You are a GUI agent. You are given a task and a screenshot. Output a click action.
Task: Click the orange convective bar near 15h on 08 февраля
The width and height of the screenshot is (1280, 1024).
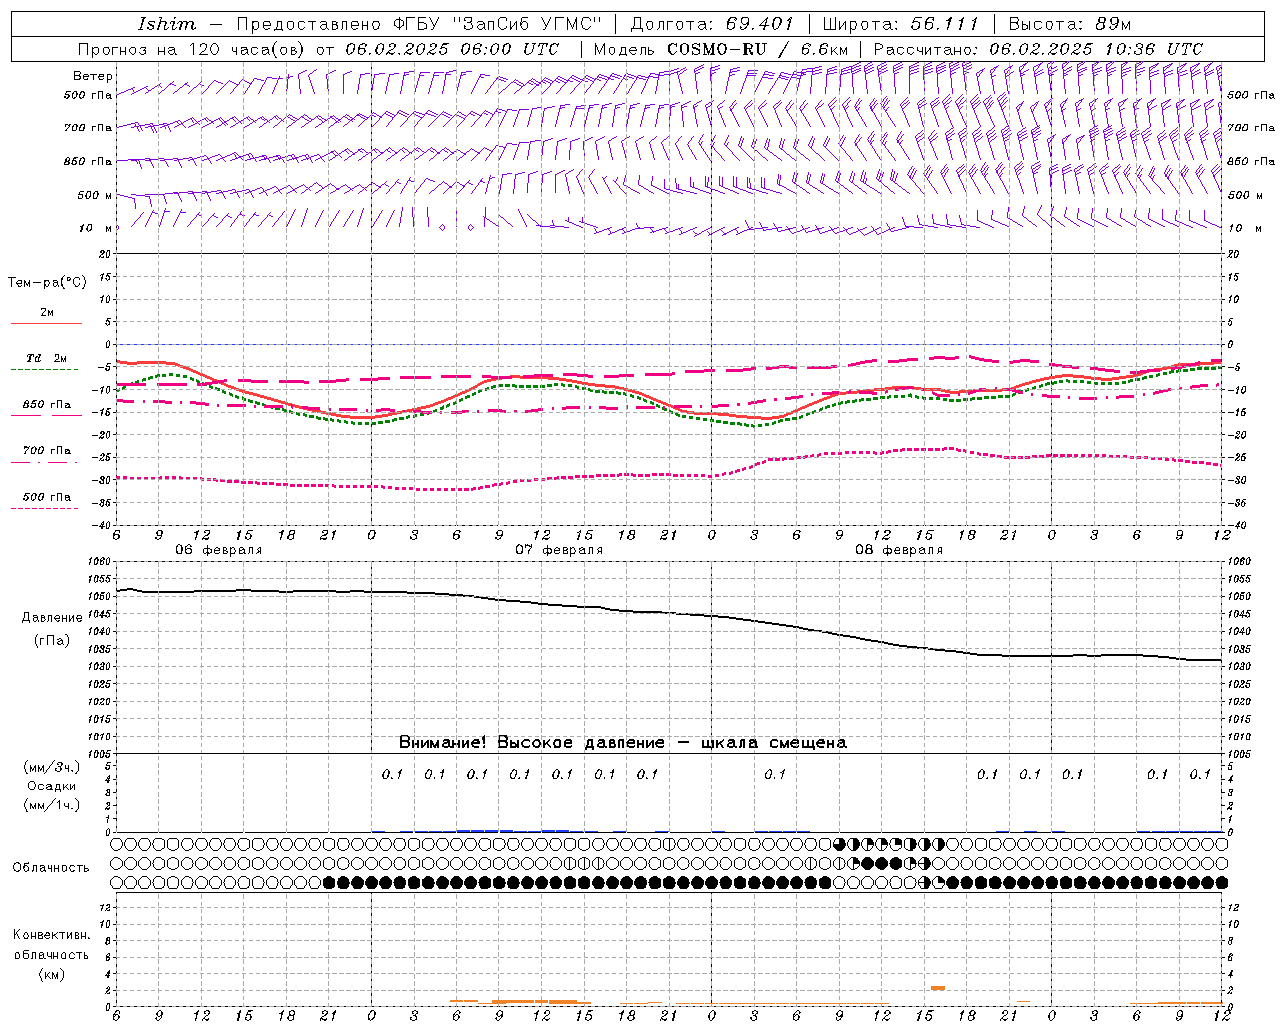pyautogui.click(x=938, y=988)
